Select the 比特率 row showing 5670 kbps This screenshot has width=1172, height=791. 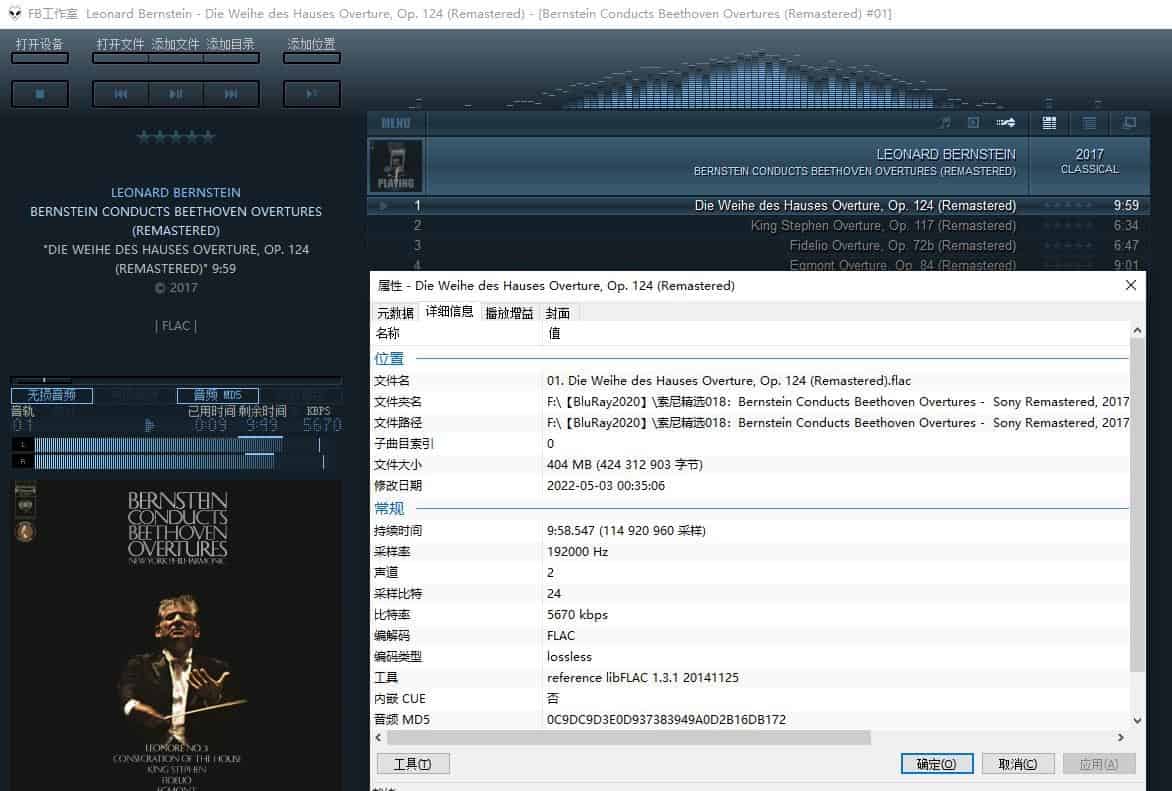click(x=750, y=615)
